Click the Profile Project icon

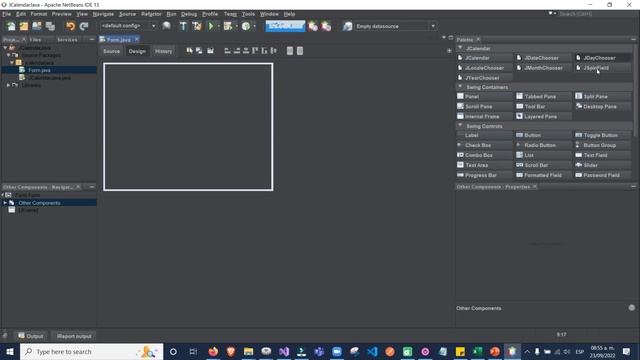246,26
